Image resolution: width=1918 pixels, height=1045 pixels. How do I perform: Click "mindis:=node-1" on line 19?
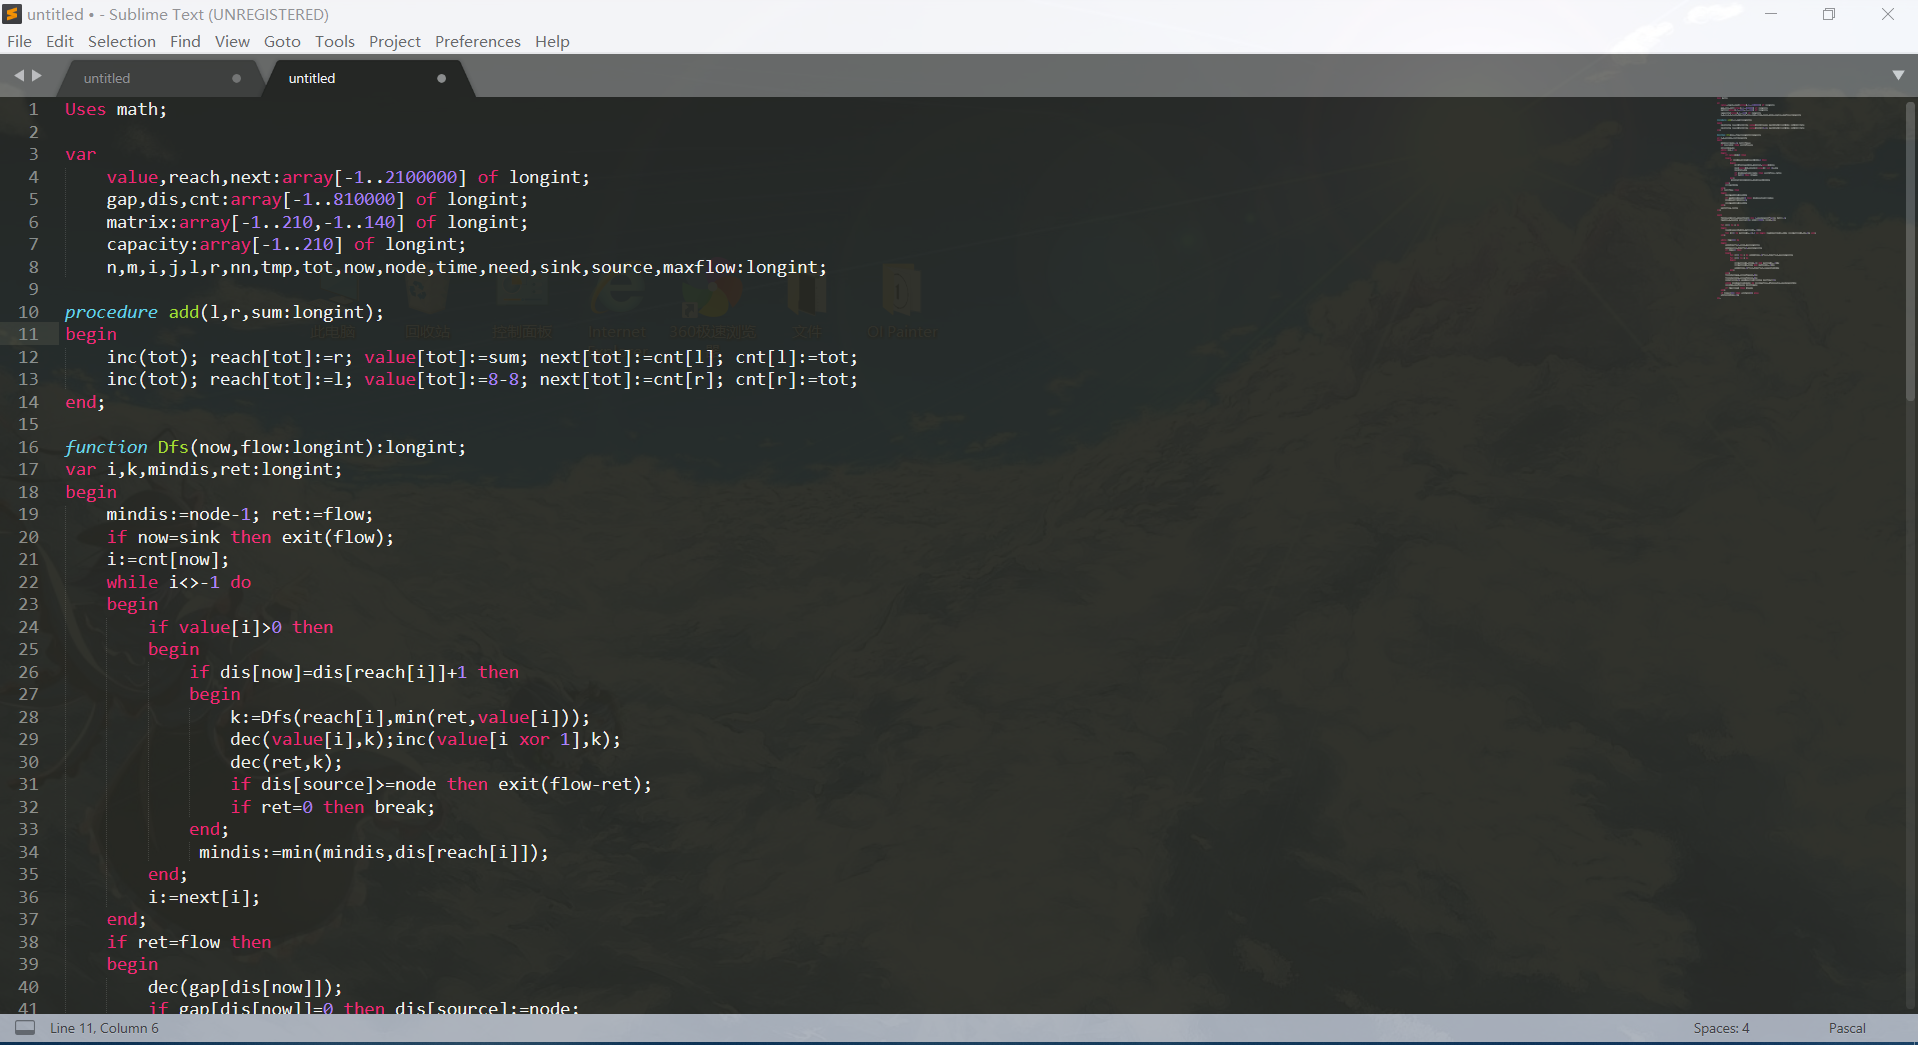(x=178, y=514)
